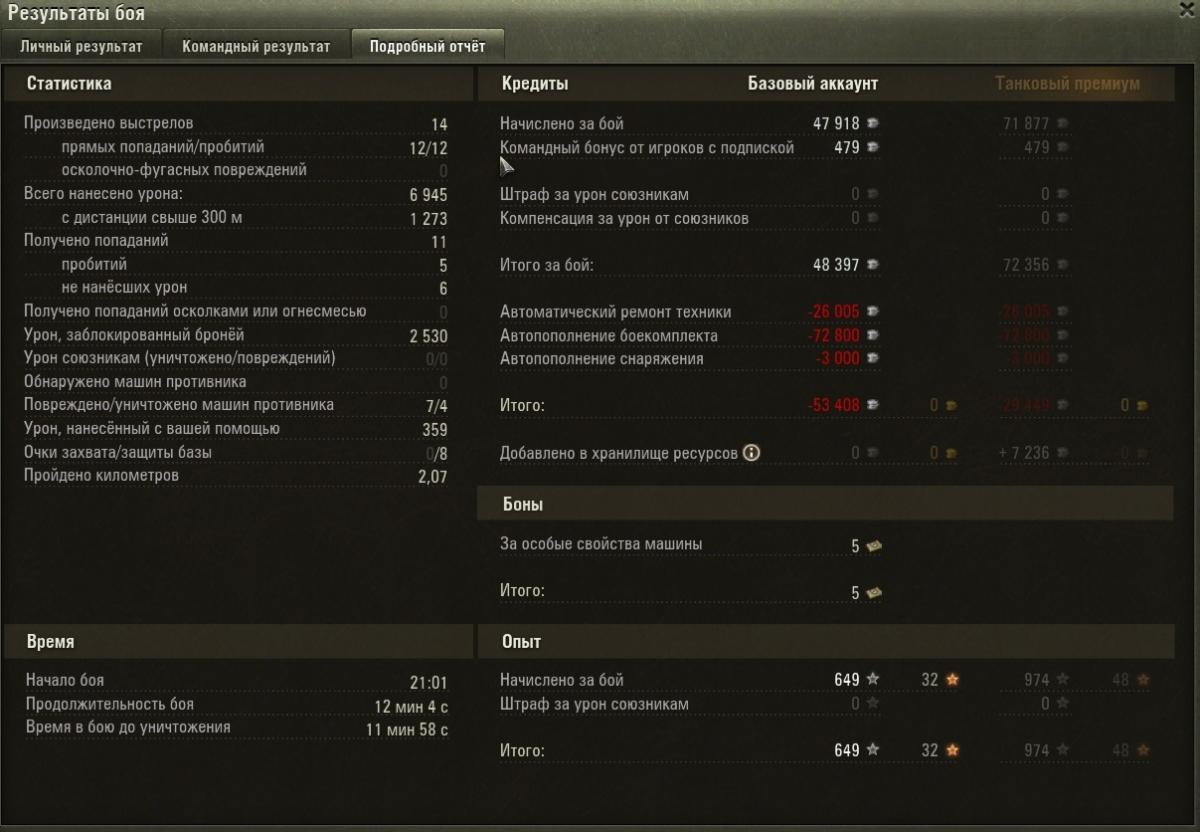Click the Всего нанесено урона value 6 945

[428, 194]
